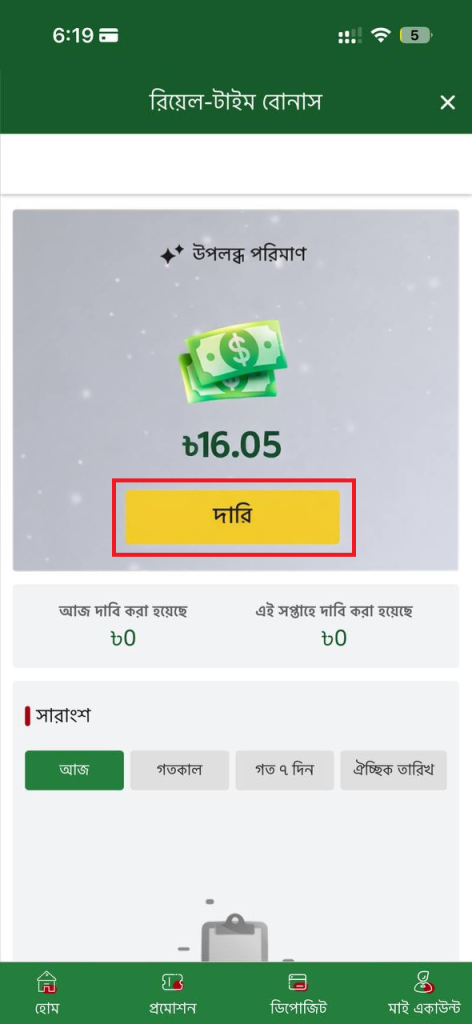Open the ঐচ্ছিক তারিখ custom date filter

pos(393,770)
